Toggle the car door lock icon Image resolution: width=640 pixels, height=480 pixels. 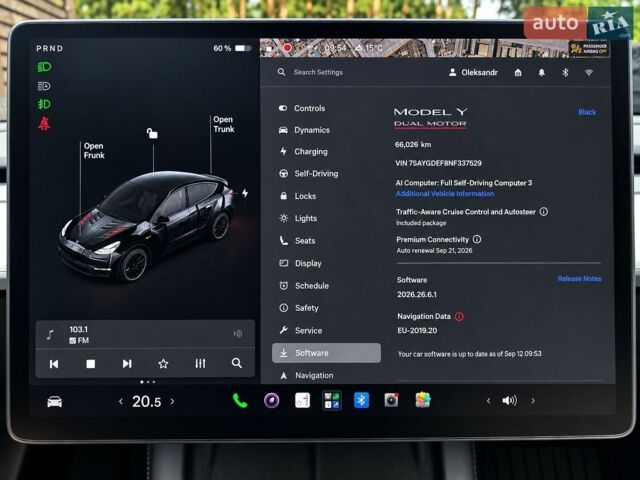point(152,133)
